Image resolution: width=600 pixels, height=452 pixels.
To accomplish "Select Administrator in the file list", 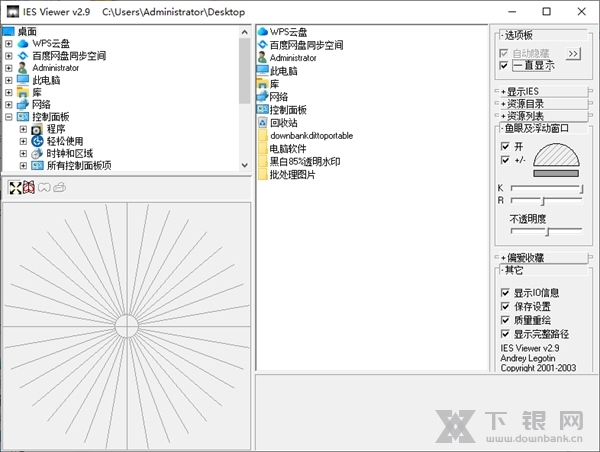I will pyautogui.click(x=287, y=58).
